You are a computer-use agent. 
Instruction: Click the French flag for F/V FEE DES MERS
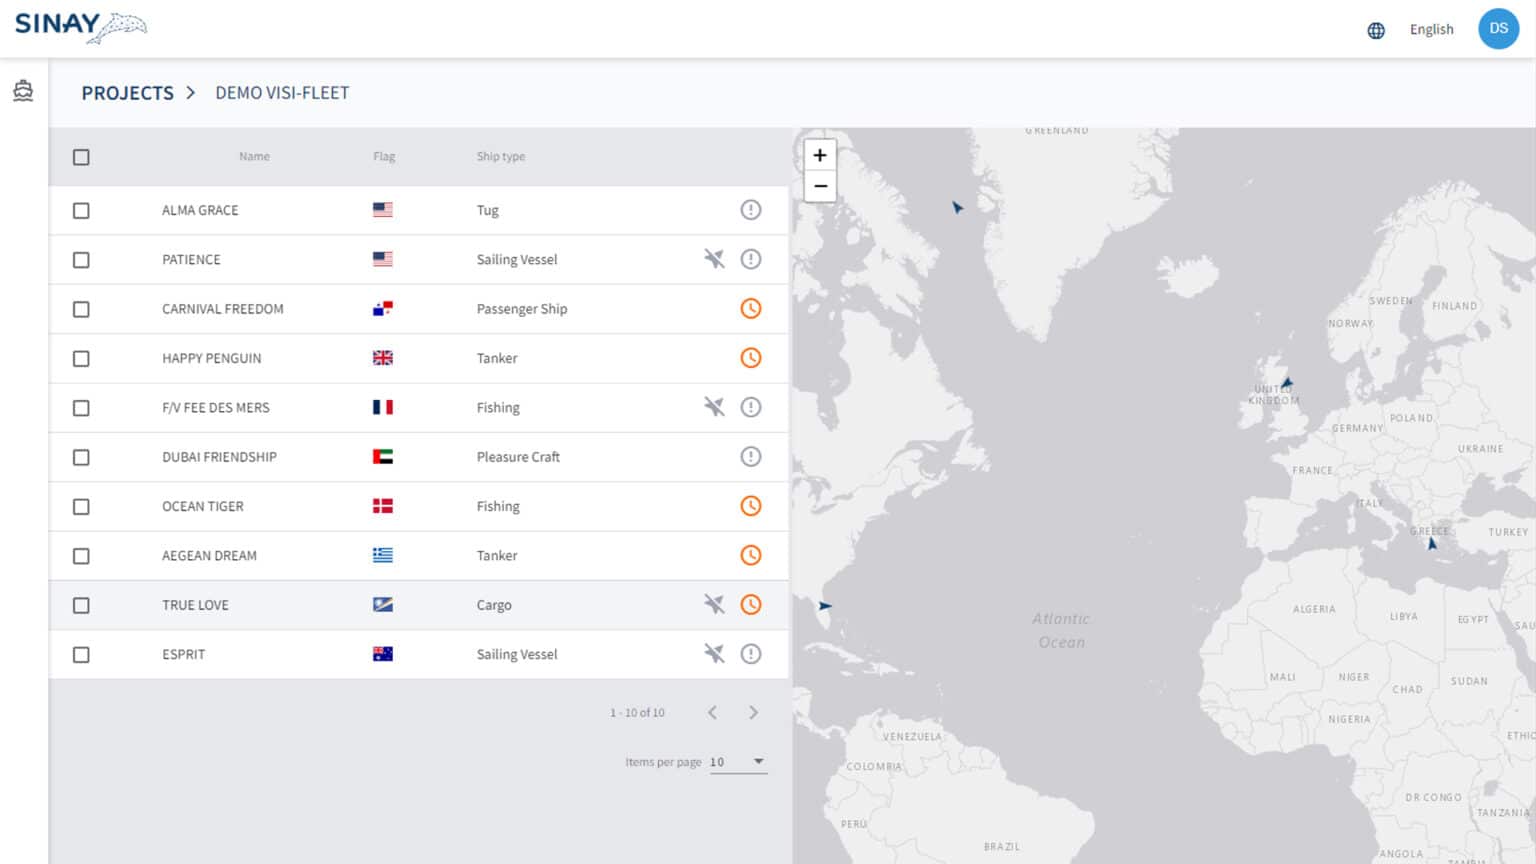[382, 407]
